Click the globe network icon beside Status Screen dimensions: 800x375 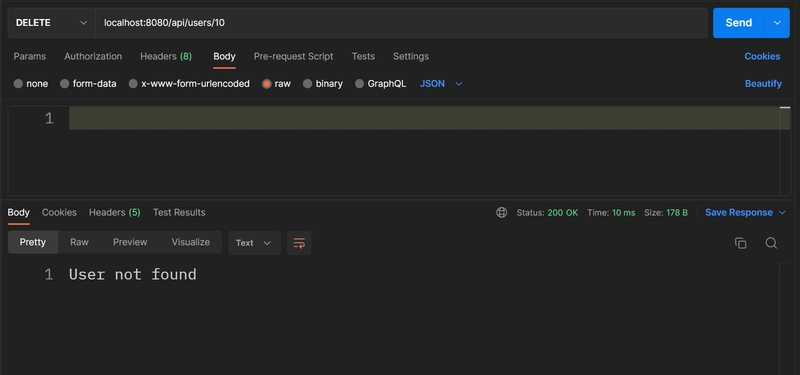click(x=502, y=212)
